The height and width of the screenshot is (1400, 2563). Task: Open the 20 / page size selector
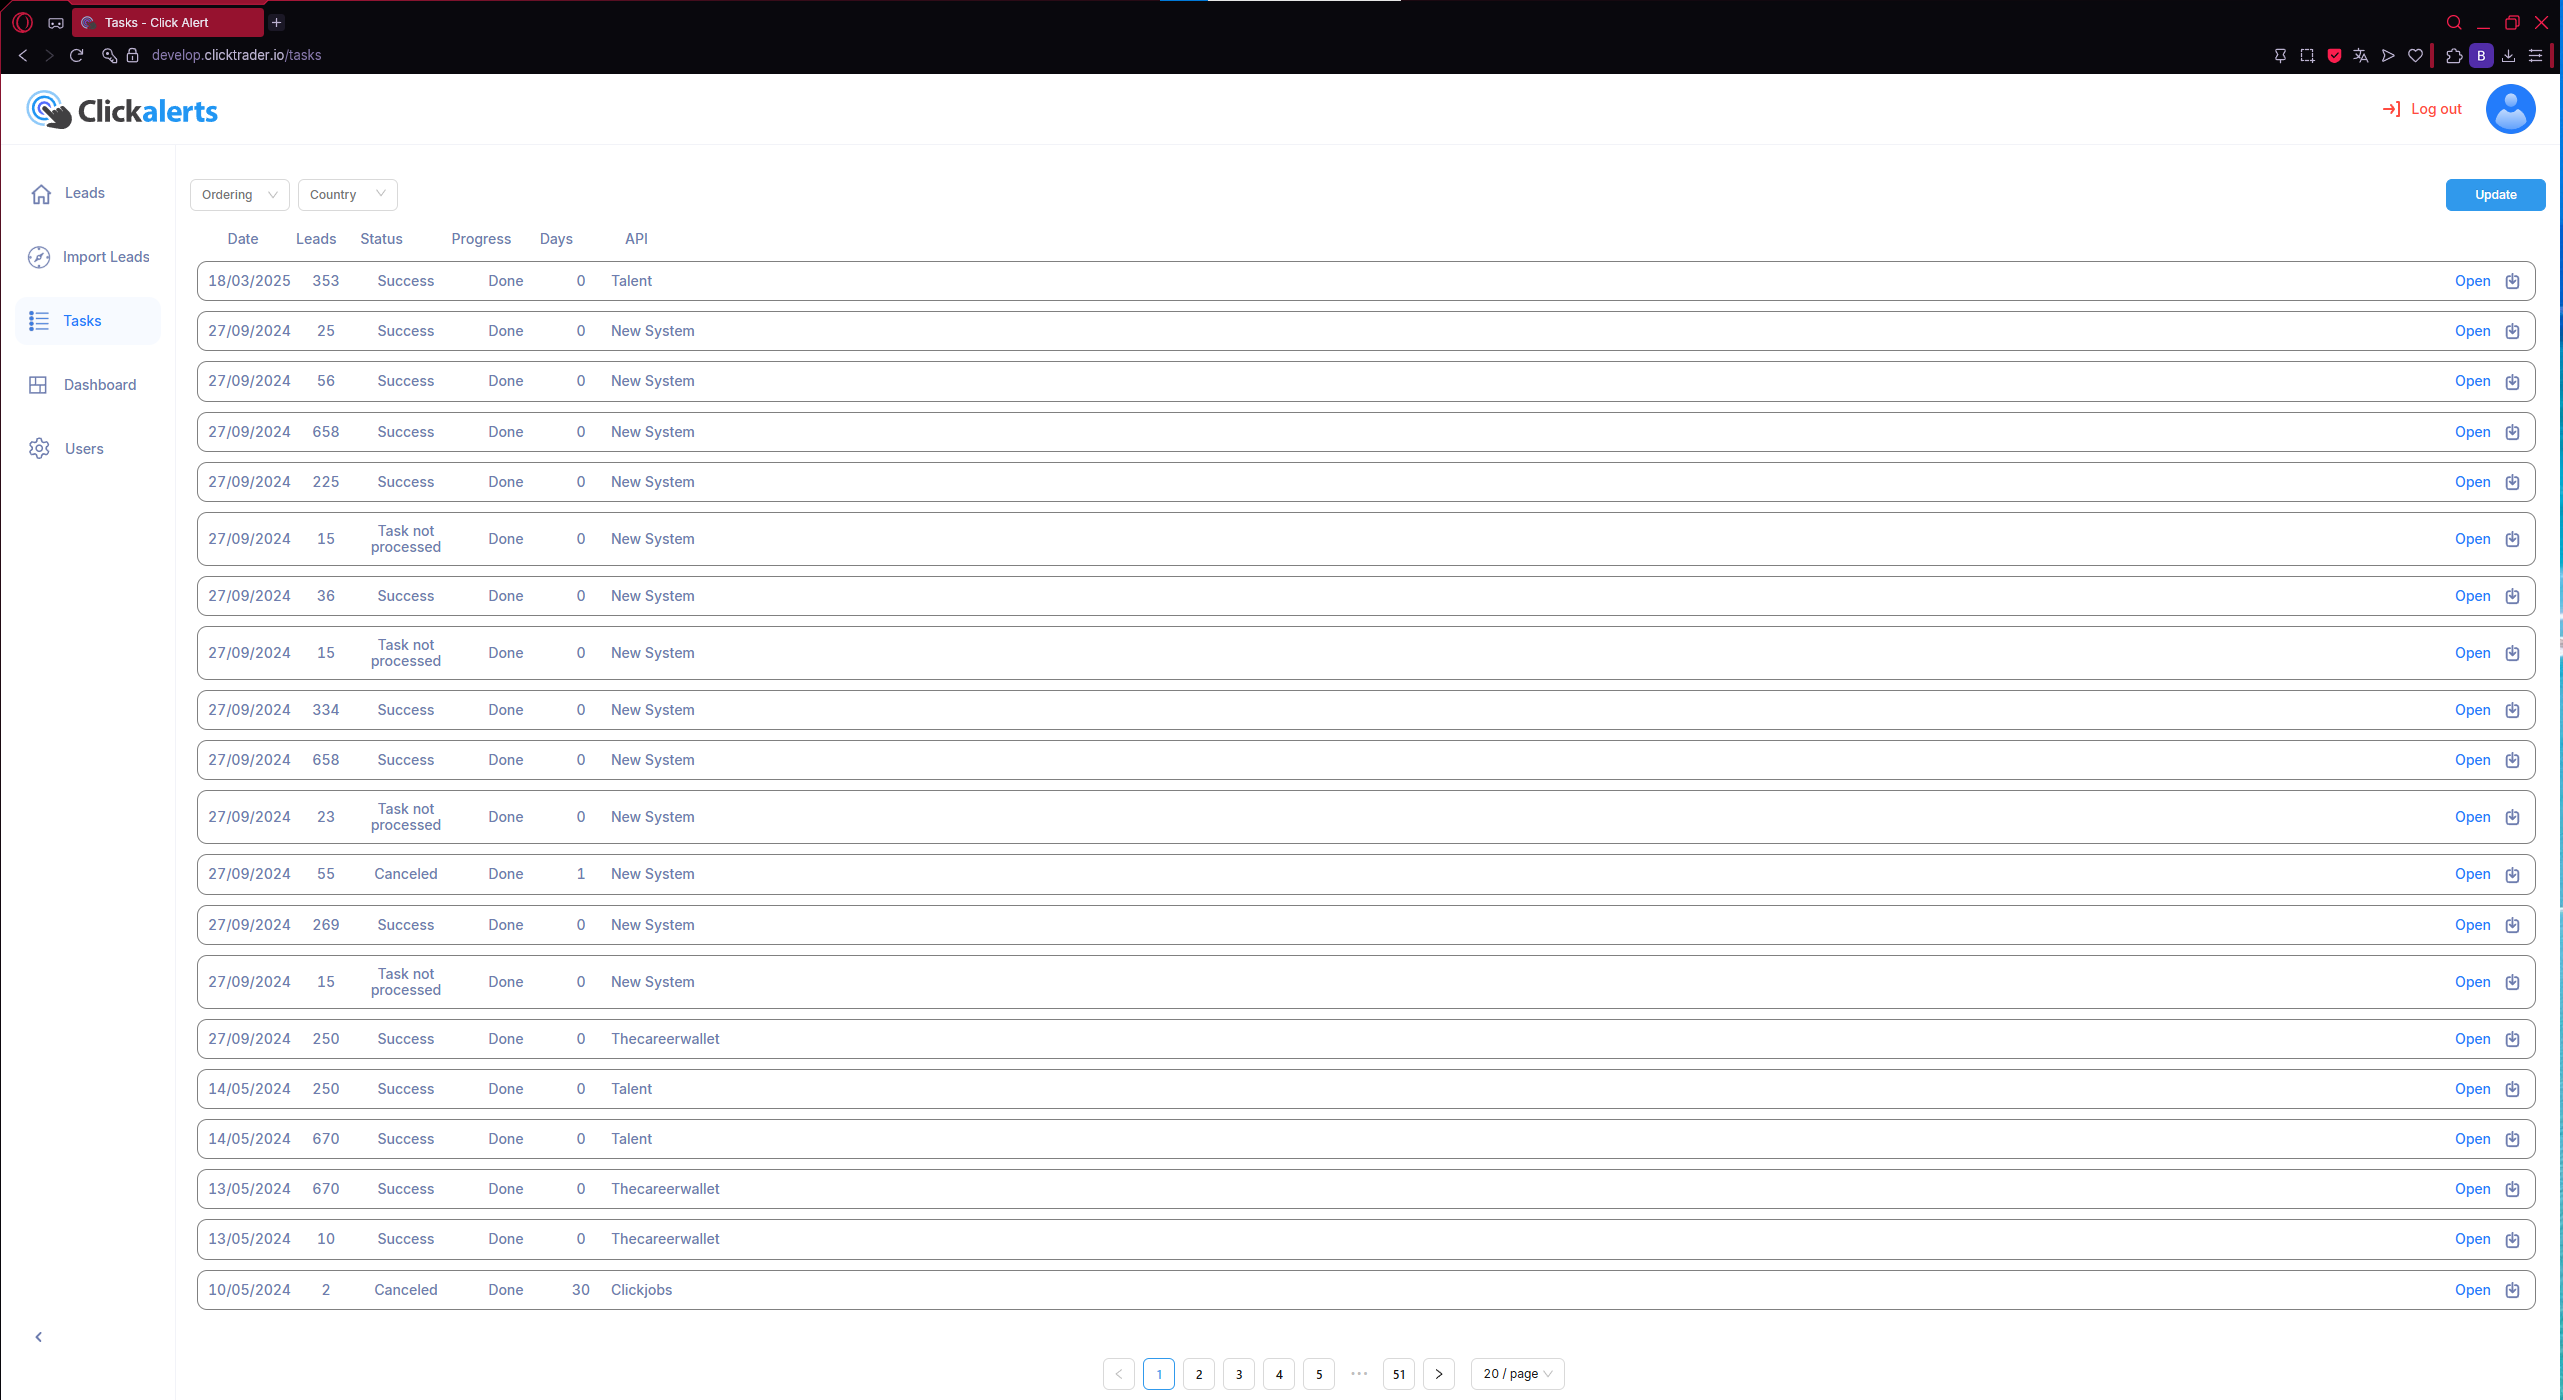click(x=1517, y=1374)
